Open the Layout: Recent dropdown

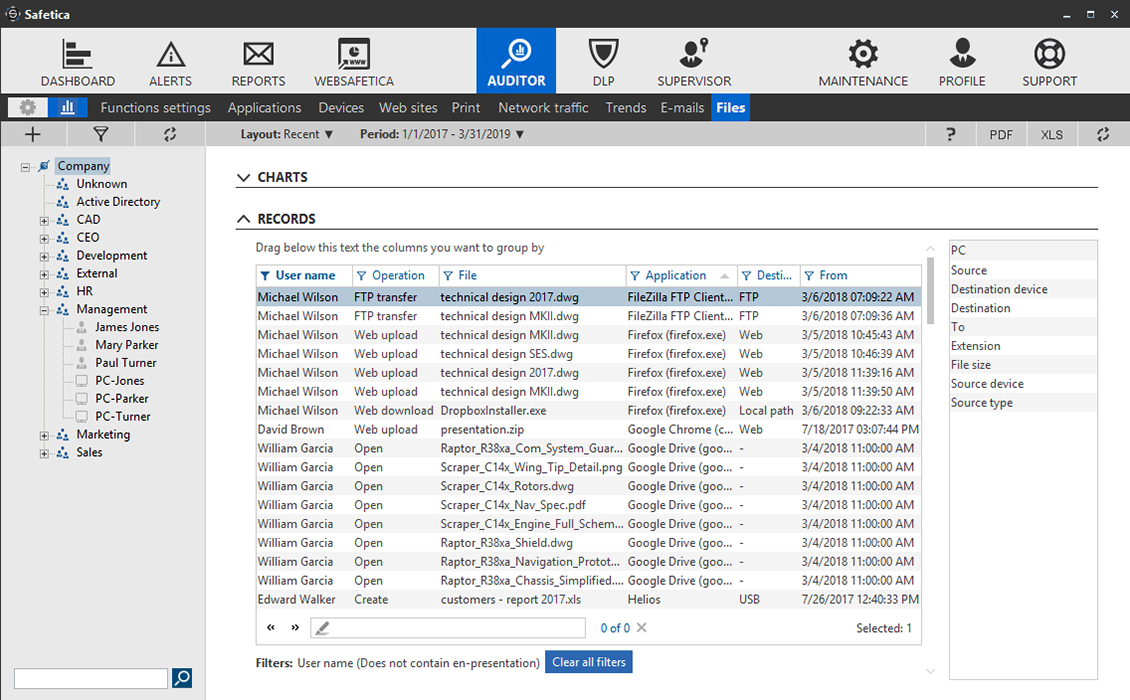pos(287,134)
